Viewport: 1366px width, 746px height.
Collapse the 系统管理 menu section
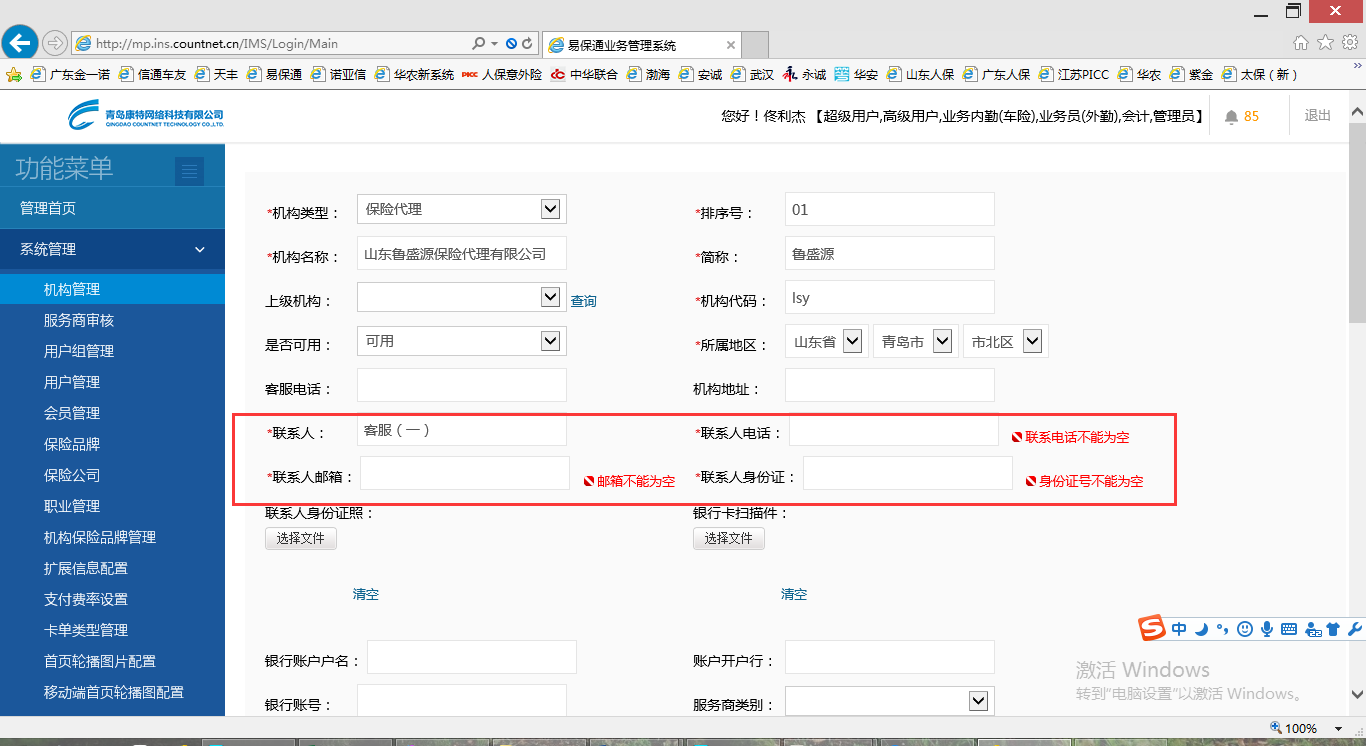112,249
